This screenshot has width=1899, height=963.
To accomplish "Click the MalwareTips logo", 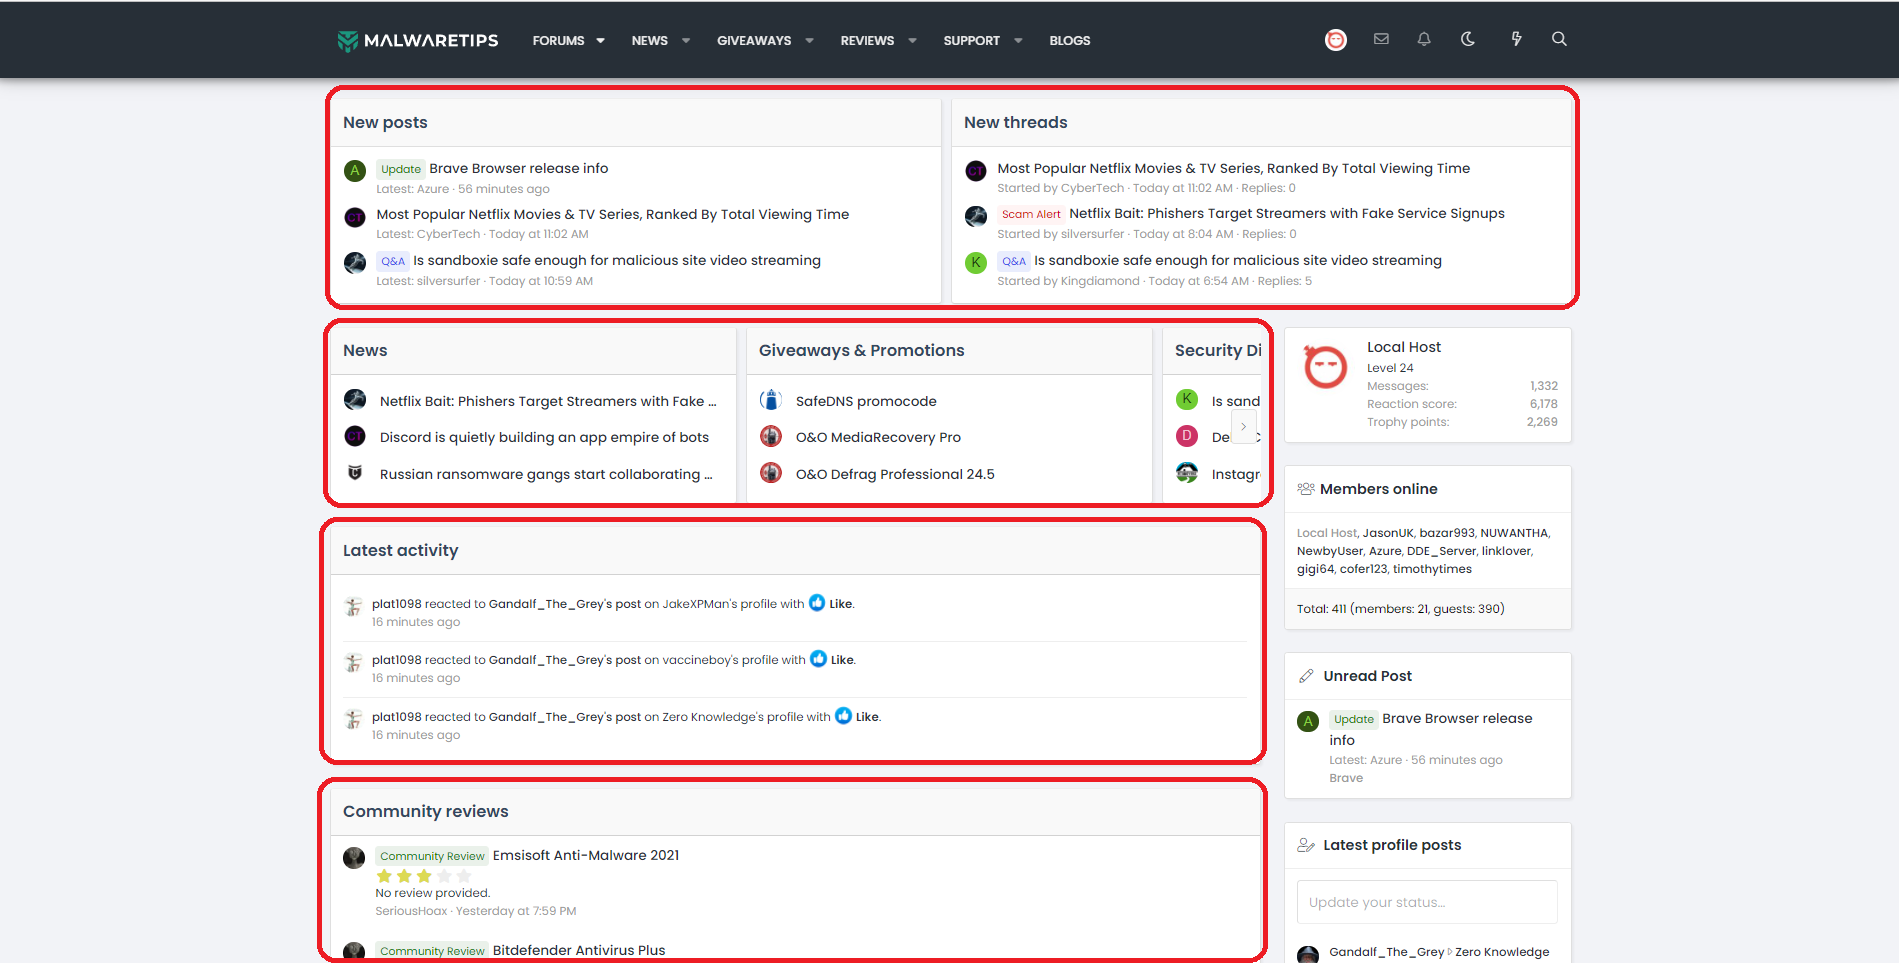I will pyautogui.click(x=418, y=40).
